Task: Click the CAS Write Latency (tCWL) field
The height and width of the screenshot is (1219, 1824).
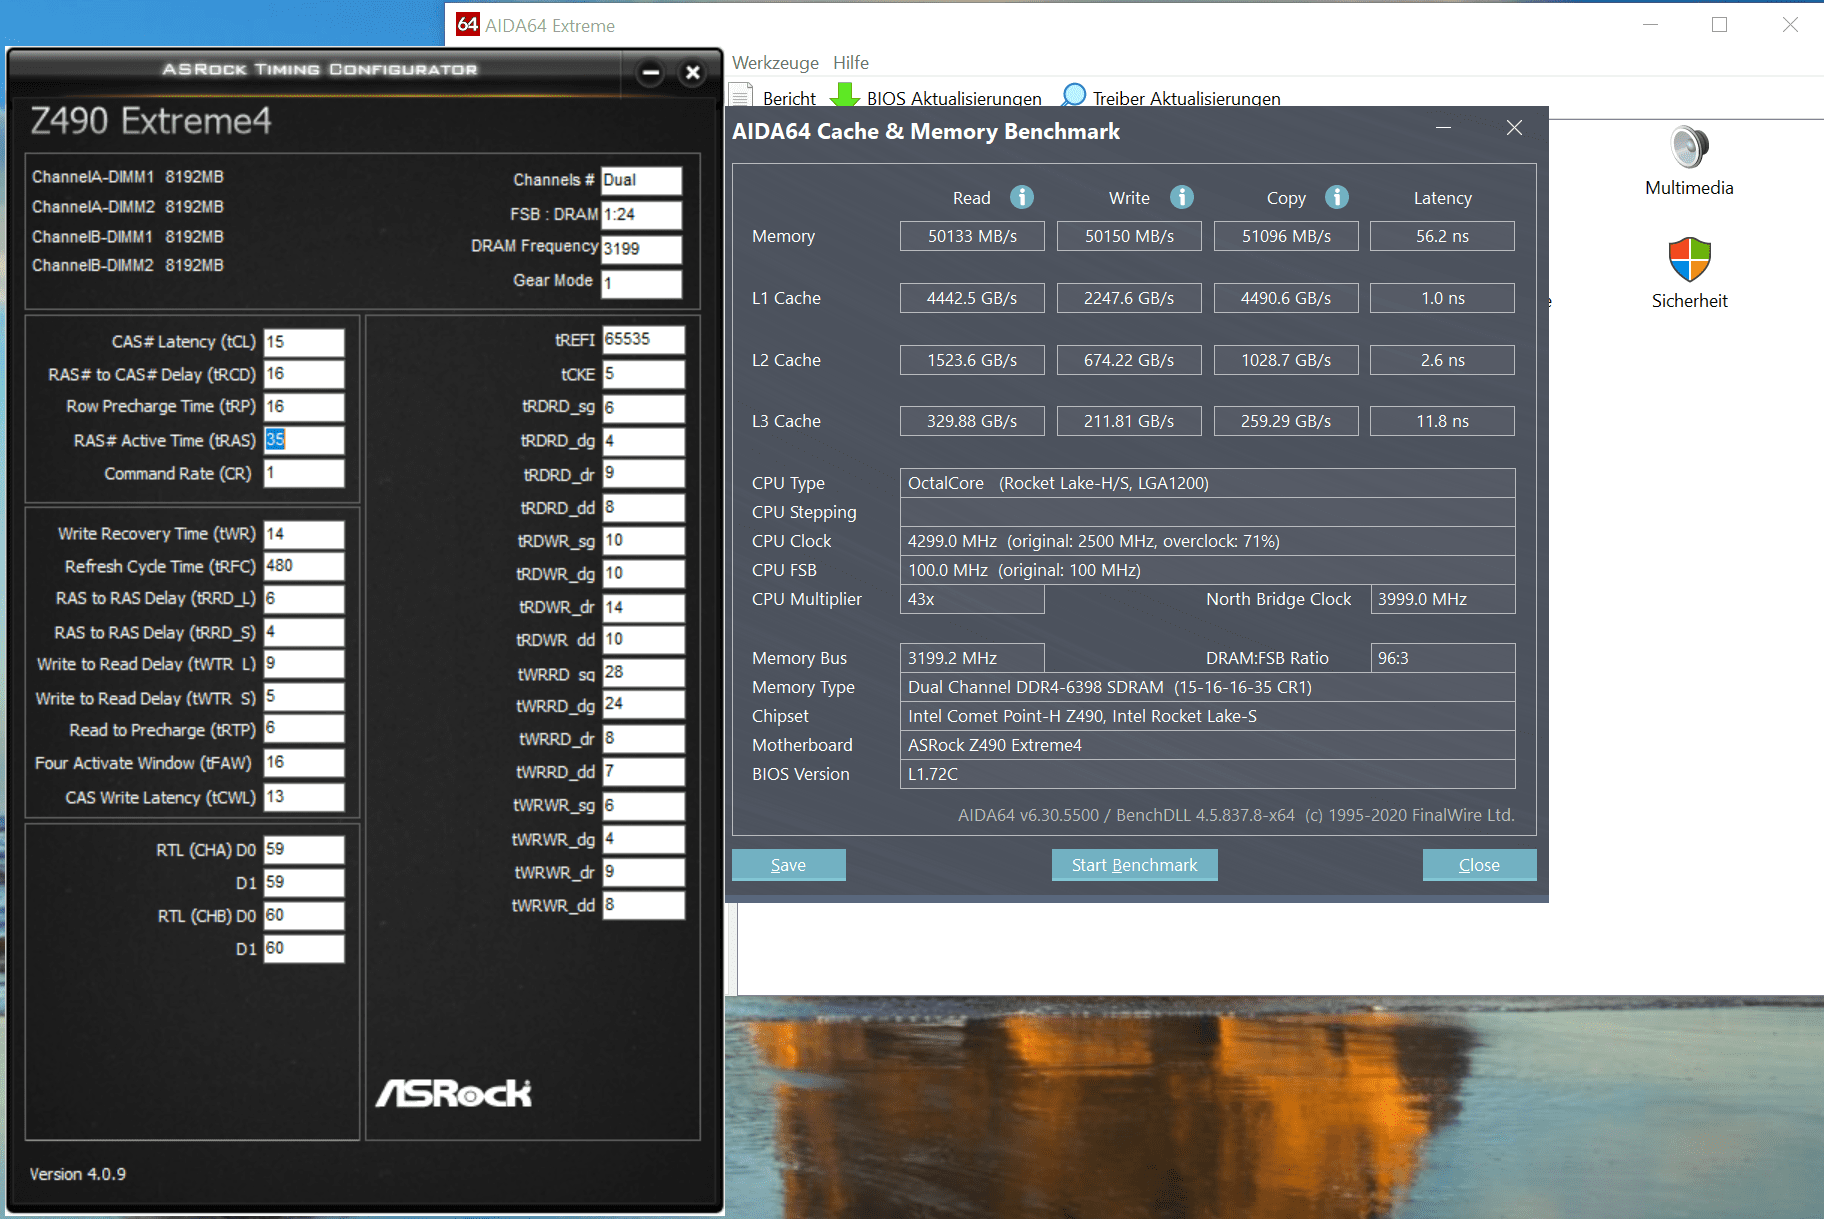Action: (x=304, y=797)
